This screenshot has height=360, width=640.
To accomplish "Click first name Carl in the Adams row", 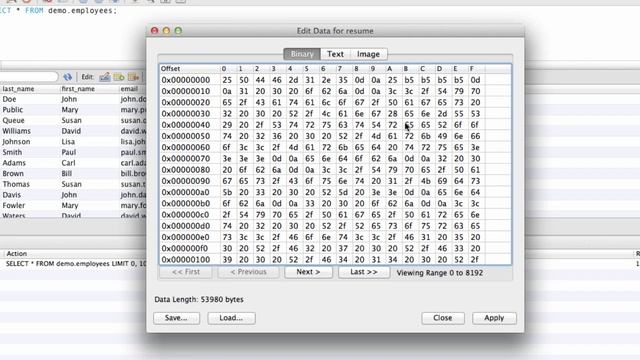I will (x=68, y=163).
